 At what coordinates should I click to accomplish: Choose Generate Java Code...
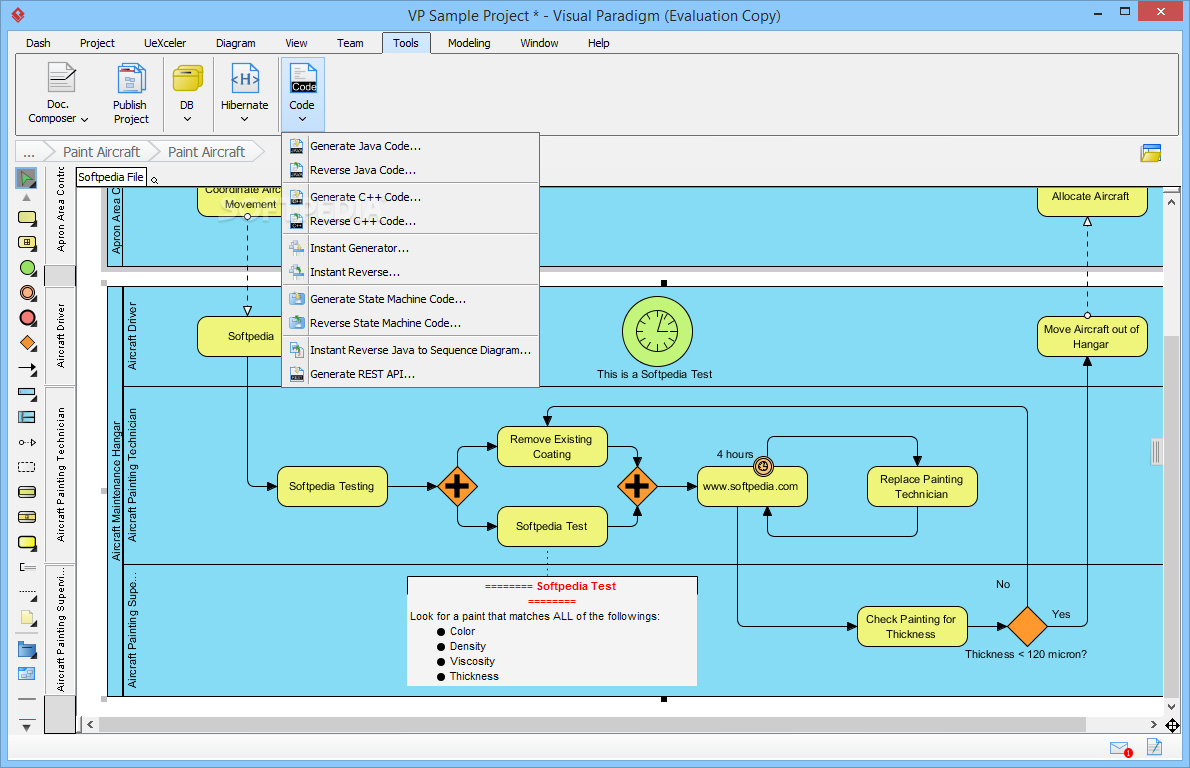point(411,146)
